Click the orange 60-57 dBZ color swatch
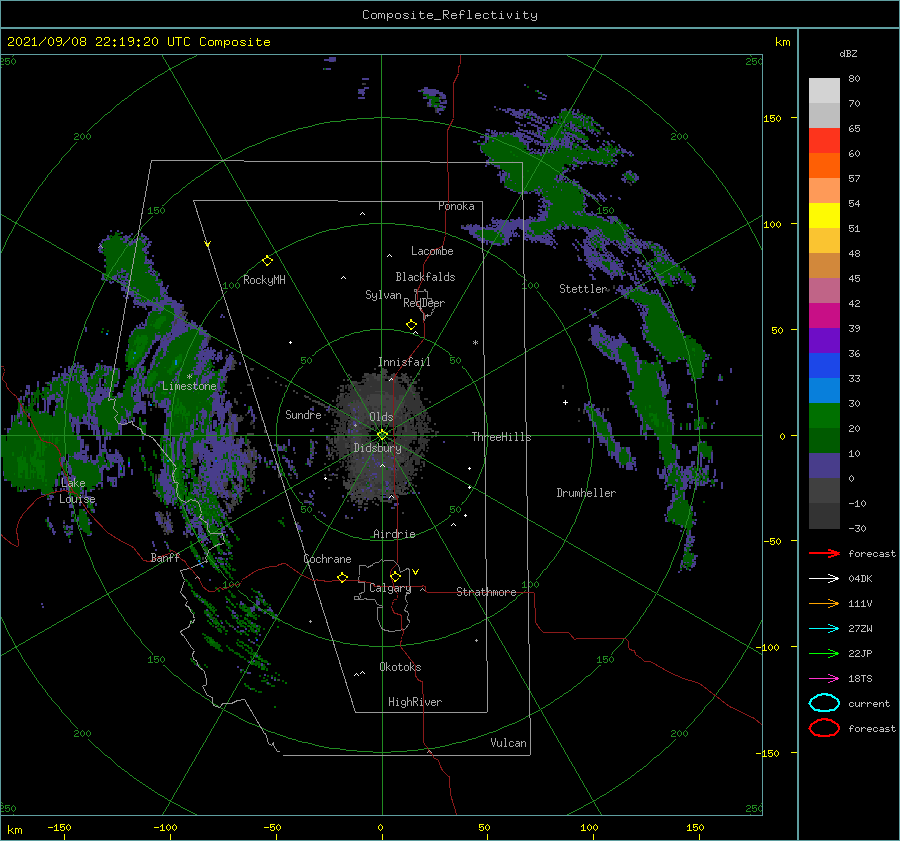The image size is (900, 841). 824,166
